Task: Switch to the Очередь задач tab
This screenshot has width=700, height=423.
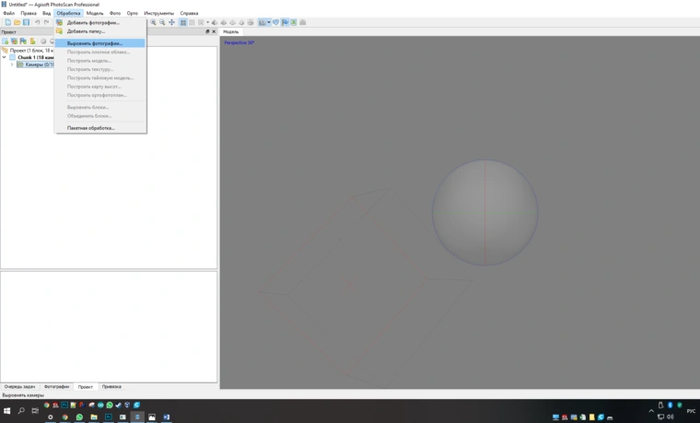Action: (x=19, y=386)
